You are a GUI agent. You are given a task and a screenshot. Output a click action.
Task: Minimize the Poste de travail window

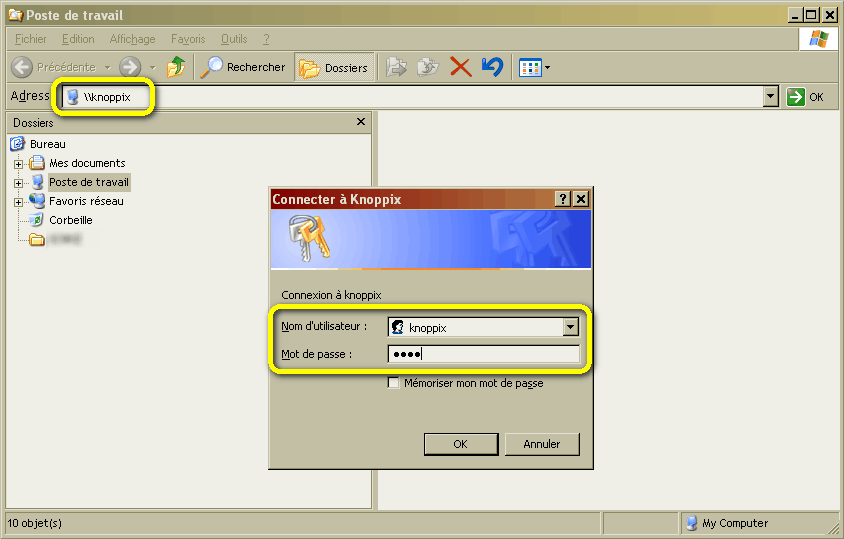point(796,15)
